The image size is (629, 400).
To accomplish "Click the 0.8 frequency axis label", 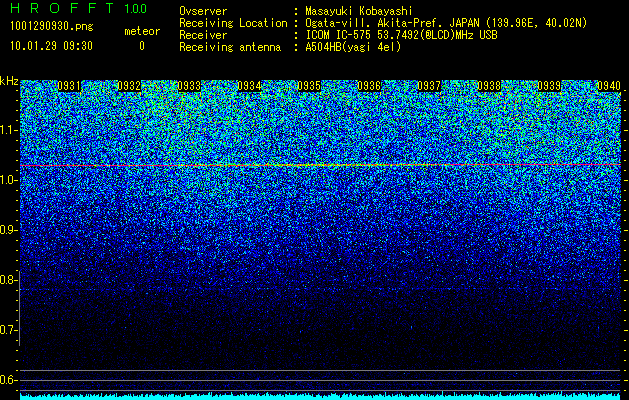I will 8,280.
